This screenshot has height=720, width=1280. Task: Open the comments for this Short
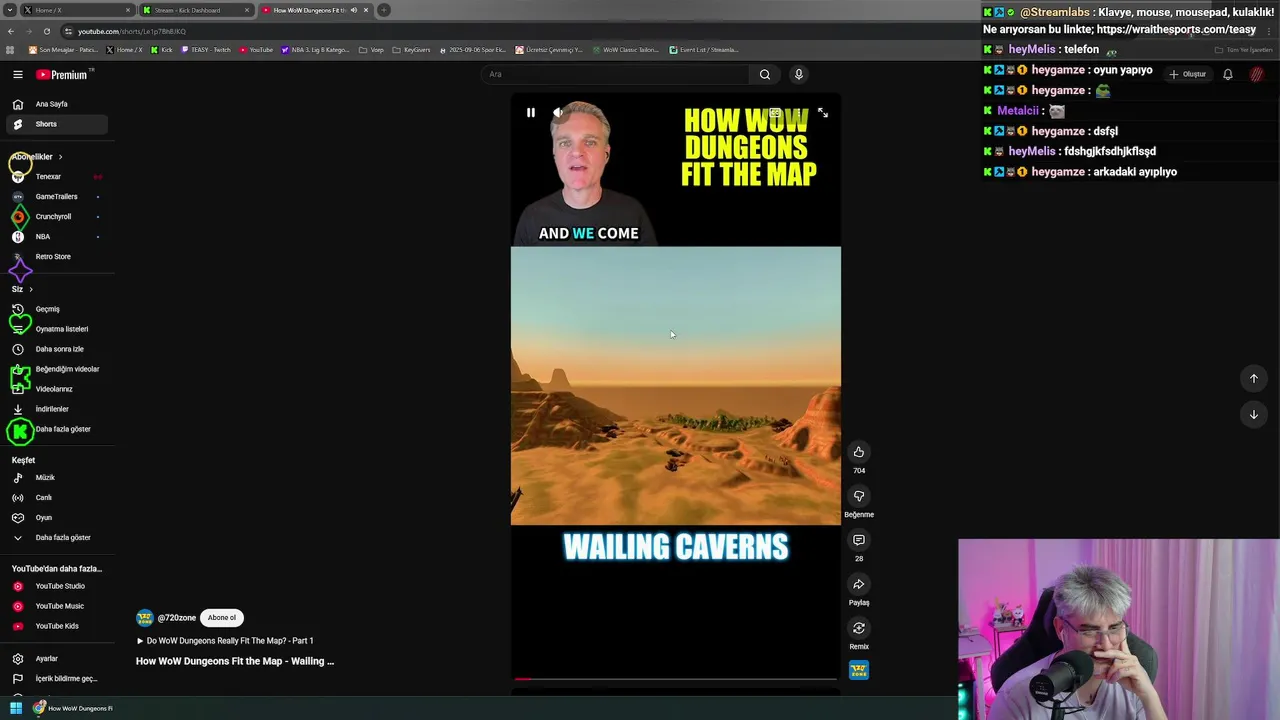click(859, 540)
